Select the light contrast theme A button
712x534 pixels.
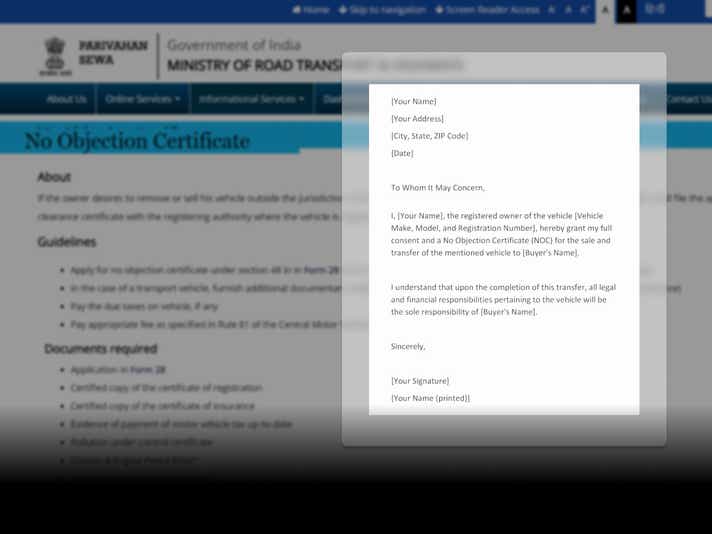coord(605,10)
